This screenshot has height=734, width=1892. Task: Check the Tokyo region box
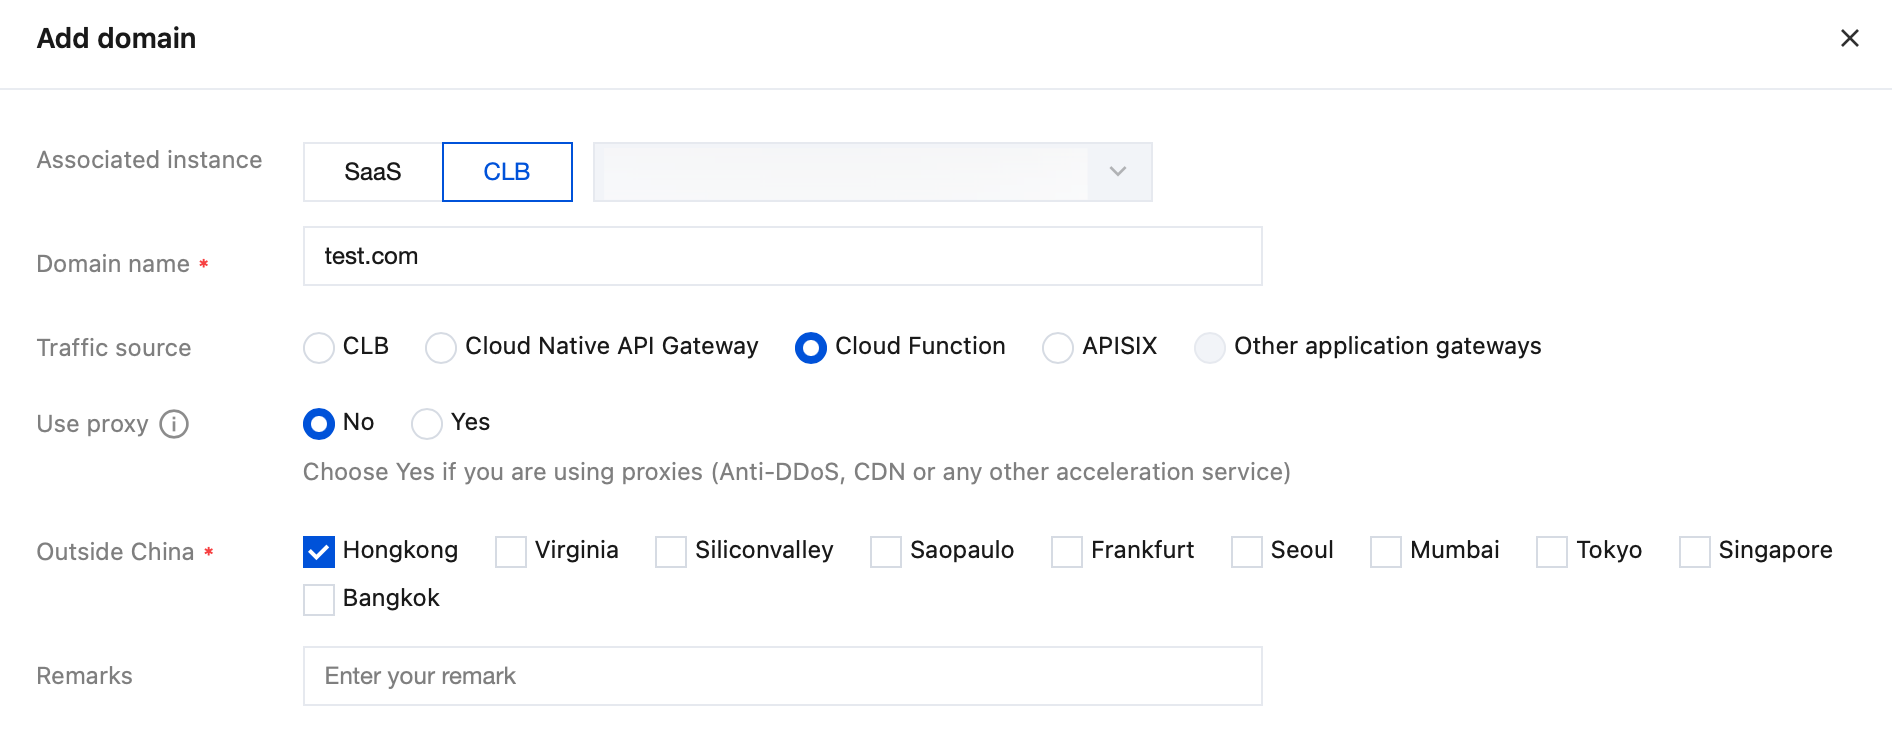tap(1552, 552)
